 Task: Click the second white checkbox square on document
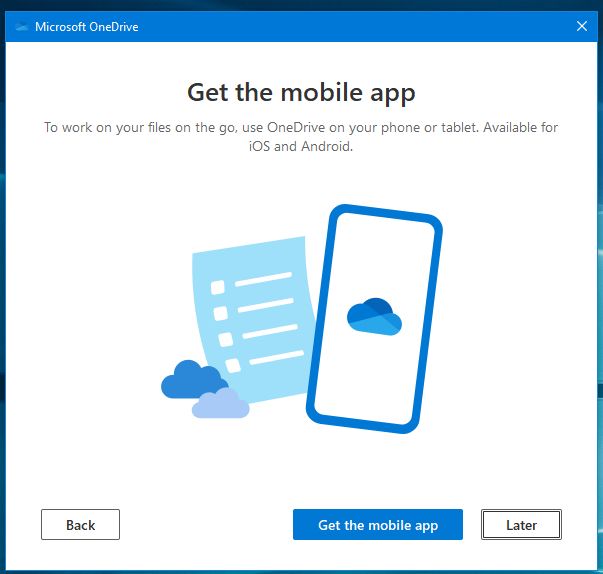(221, 312)
